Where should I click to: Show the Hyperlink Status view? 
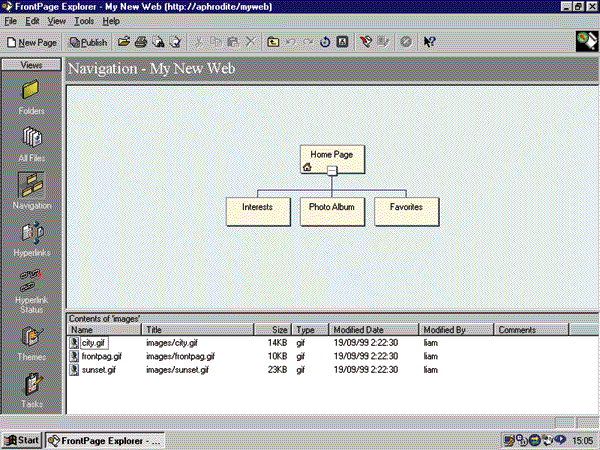(x=31, y=283)
